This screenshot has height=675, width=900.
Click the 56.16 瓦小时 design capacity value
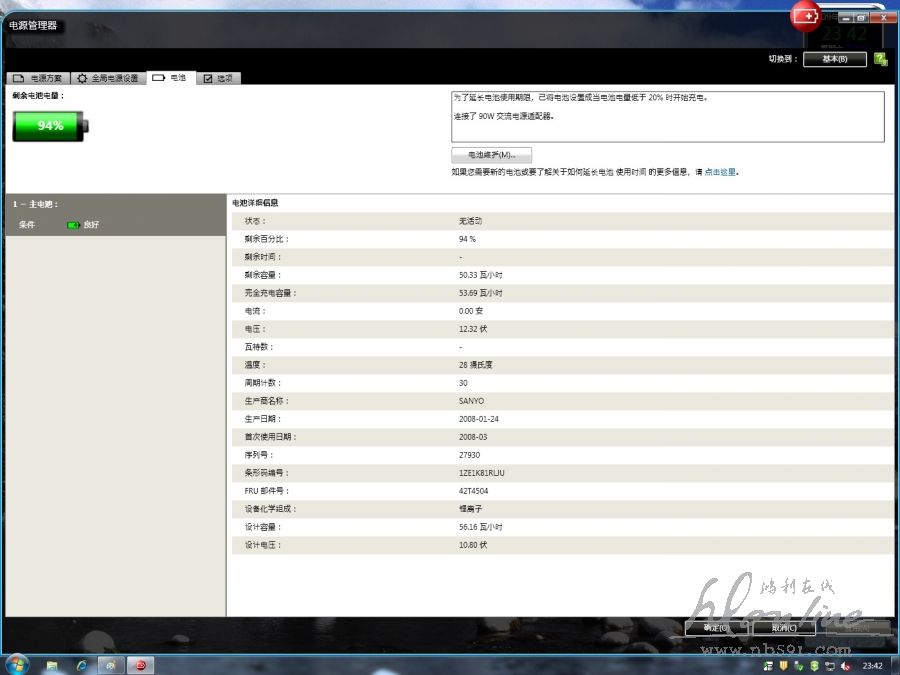click(480, 527)
